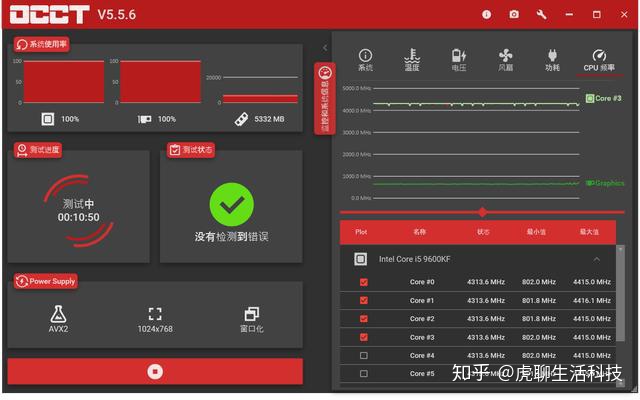
Task: Uncheck the Core #0 plot checkbox
Action: pos(364,282)
